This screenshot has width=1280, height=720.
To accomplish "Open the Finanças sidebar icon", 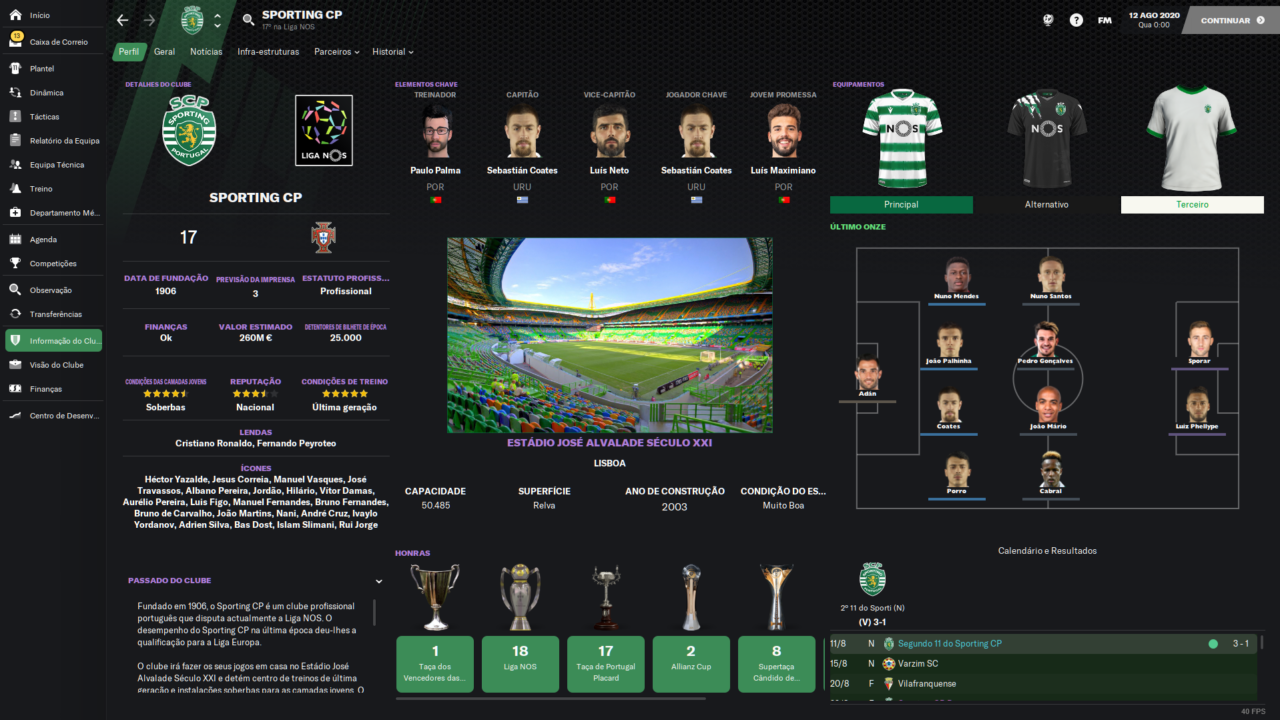I will [x=15, y=389].
